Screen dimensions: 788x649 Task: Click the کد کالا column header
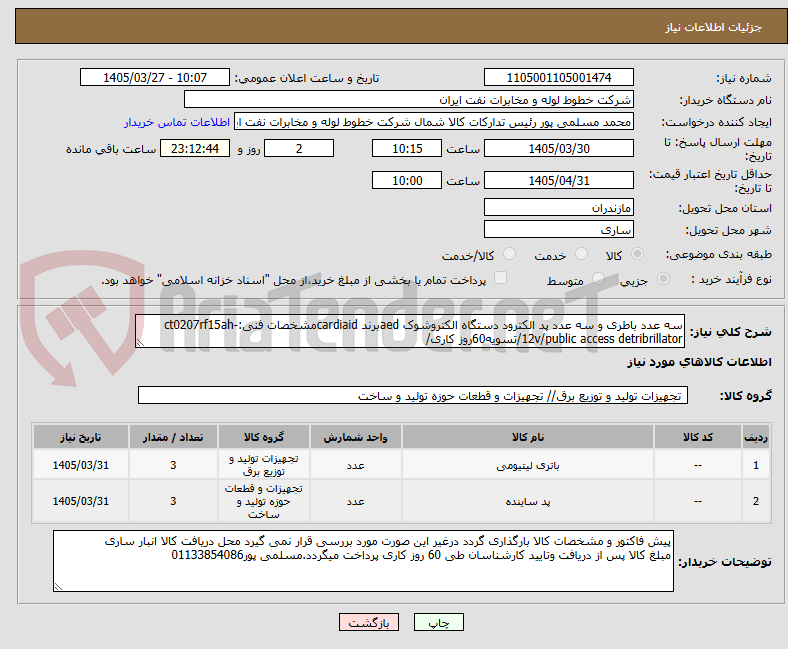point(698,437)
